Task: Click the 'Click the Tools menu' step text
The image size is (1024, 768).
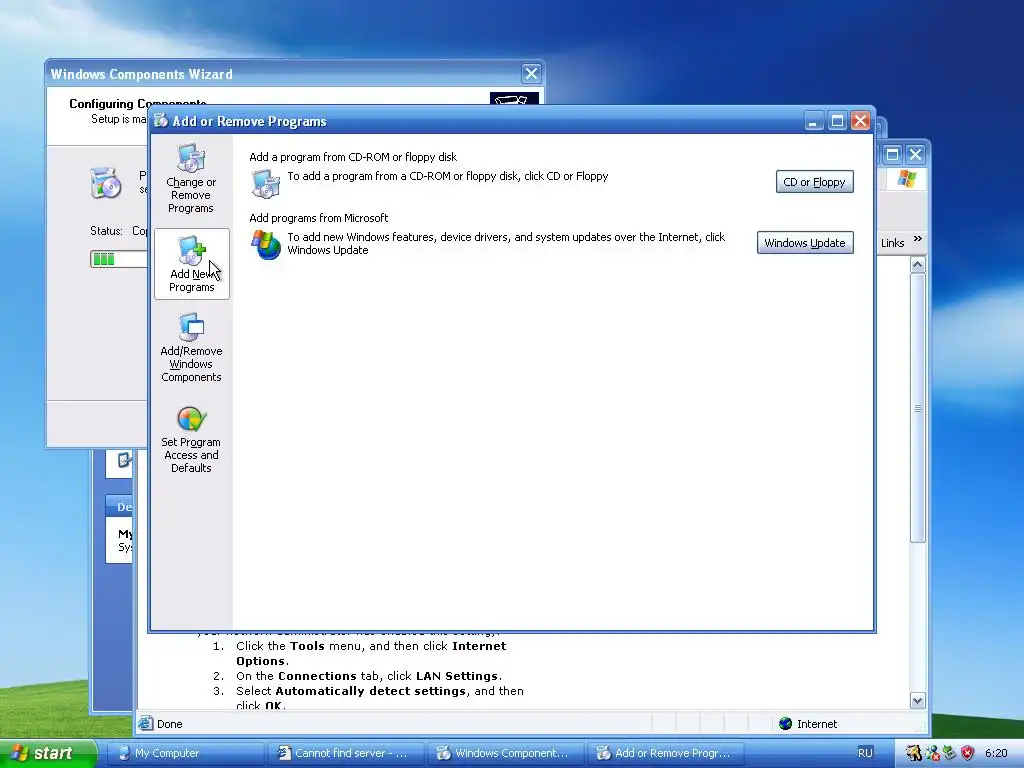Action: click(x=371, y=653)
